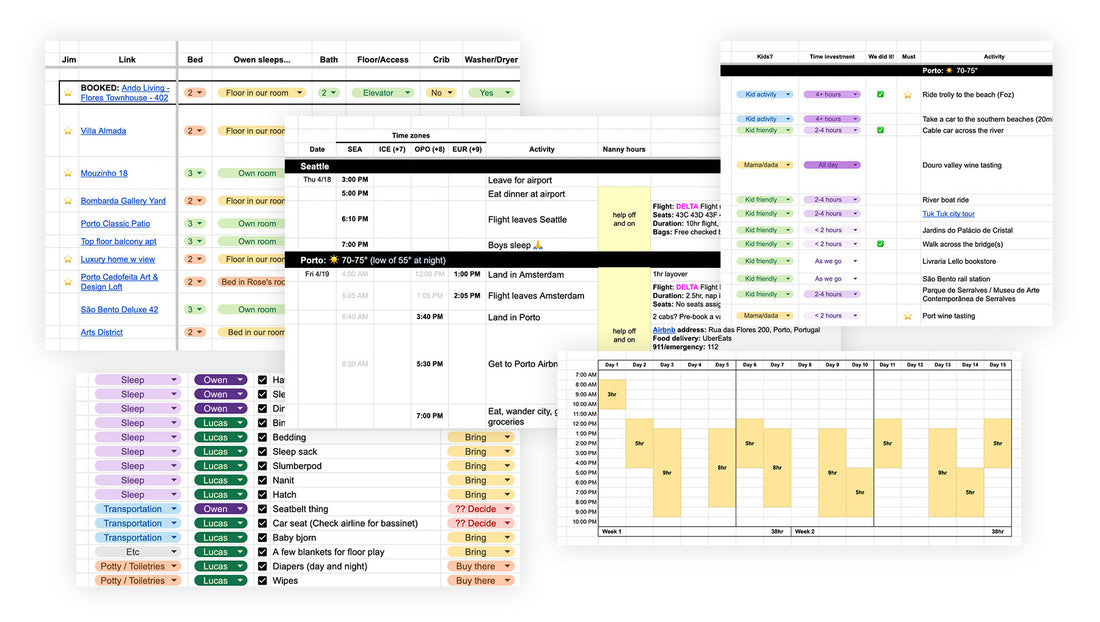Image resolution: width=1100 pixels, height=622 pixels.
Task: Click the star next to Porto Cedofeita Art listing
Action: click(x=68, y=282)
